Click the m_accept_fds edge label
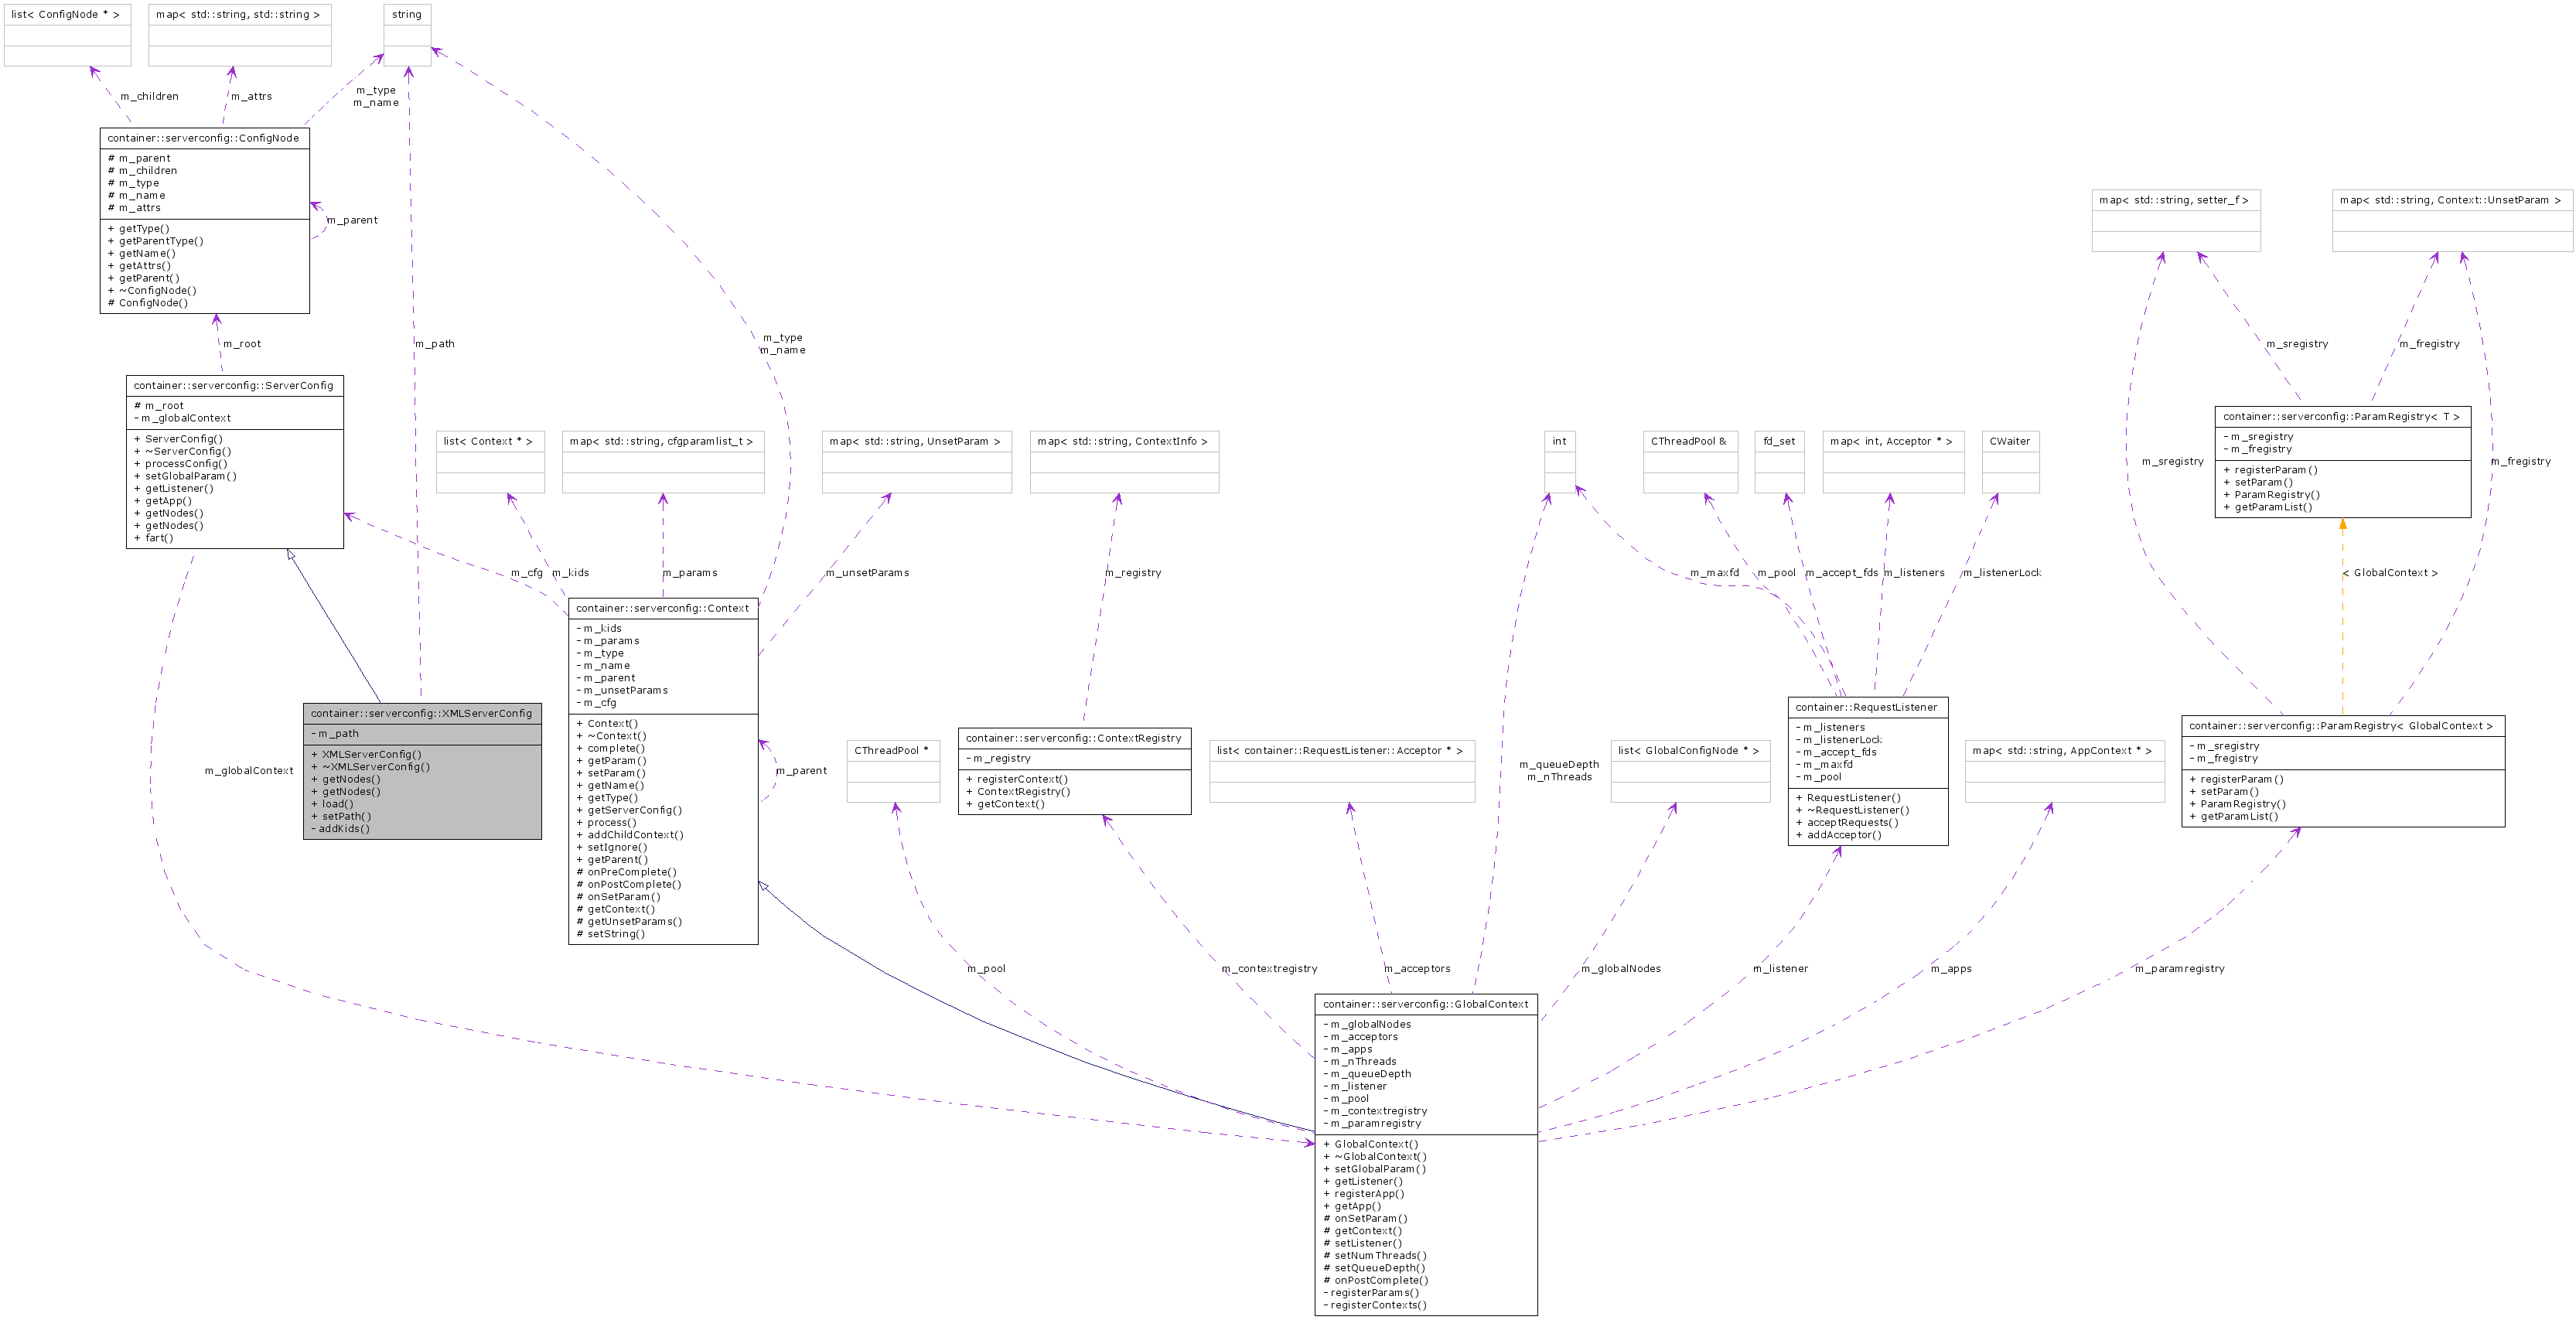2576x1320 pixels. click(1841, 573)
